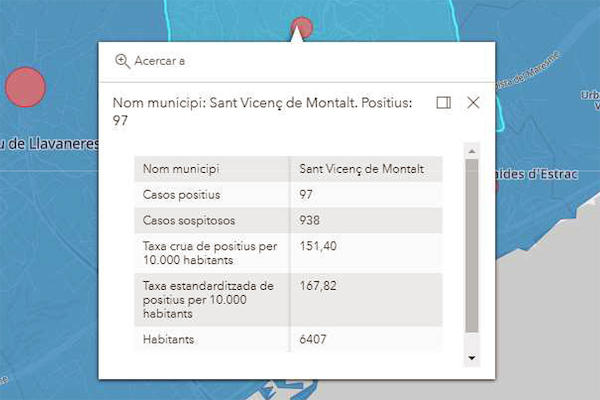Select the small red marker near Caldes d'Estrac
Screen dimensions: 600x400
tap(496, 185)
